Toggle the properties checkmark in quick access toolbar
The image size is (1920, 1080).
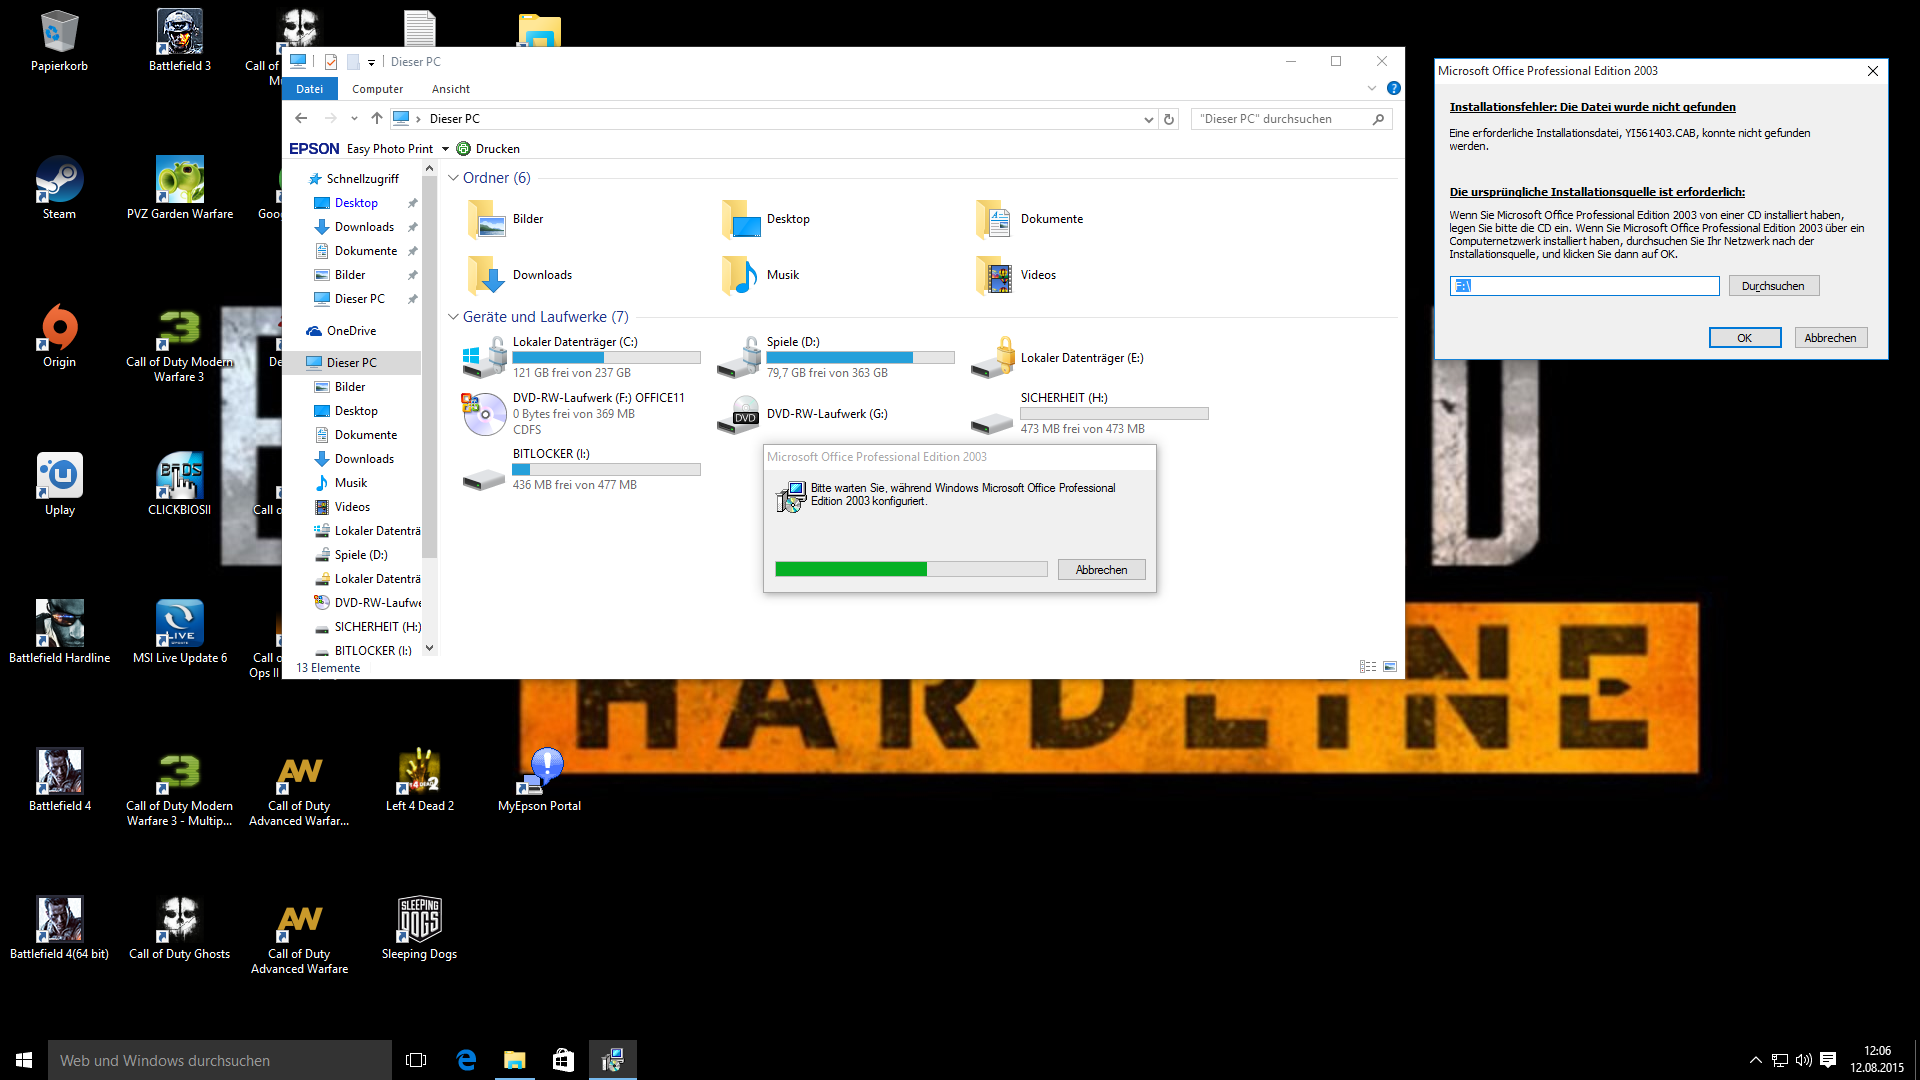pyautogui.click(x=331, y=62)
